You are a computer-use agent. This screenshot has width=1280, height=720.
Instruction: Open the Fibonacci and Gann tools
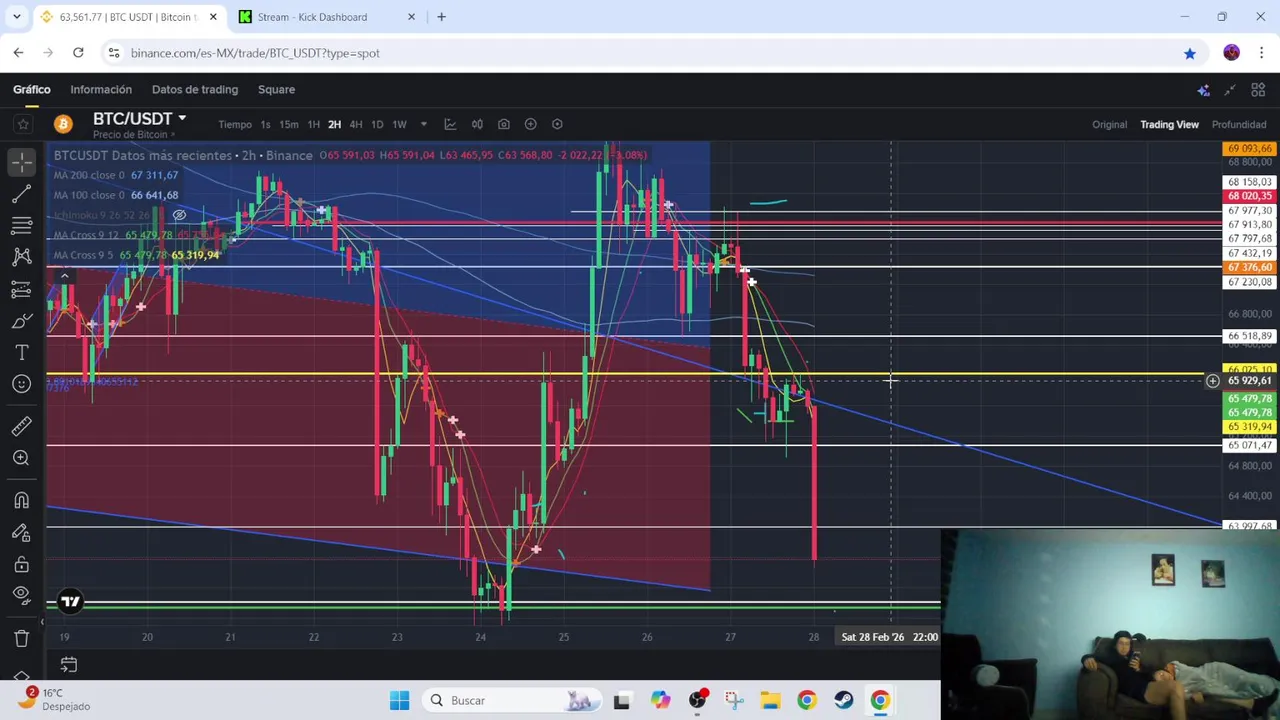(22, 225)
